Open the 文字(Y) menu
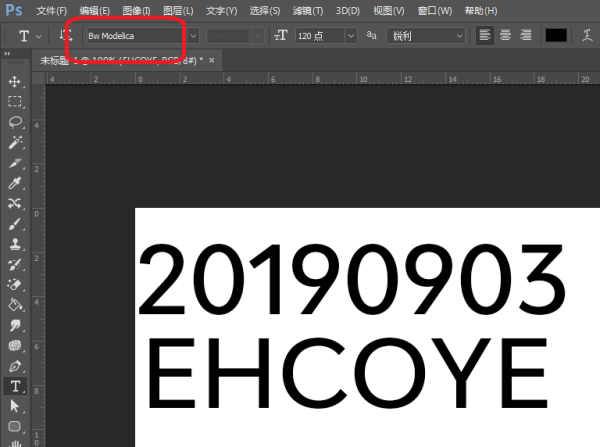600x447 pixels. [221, 11]
